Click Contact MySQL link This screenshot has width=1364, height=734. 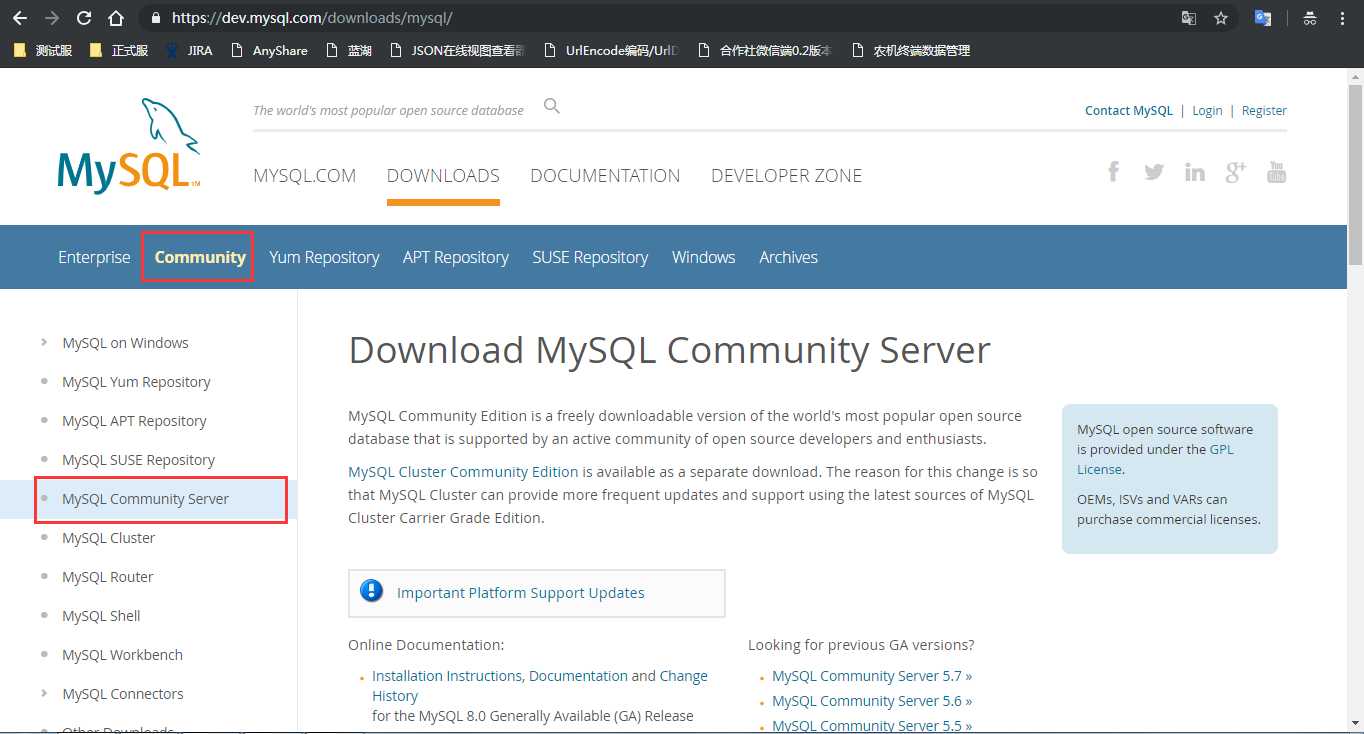point(1129,110)
